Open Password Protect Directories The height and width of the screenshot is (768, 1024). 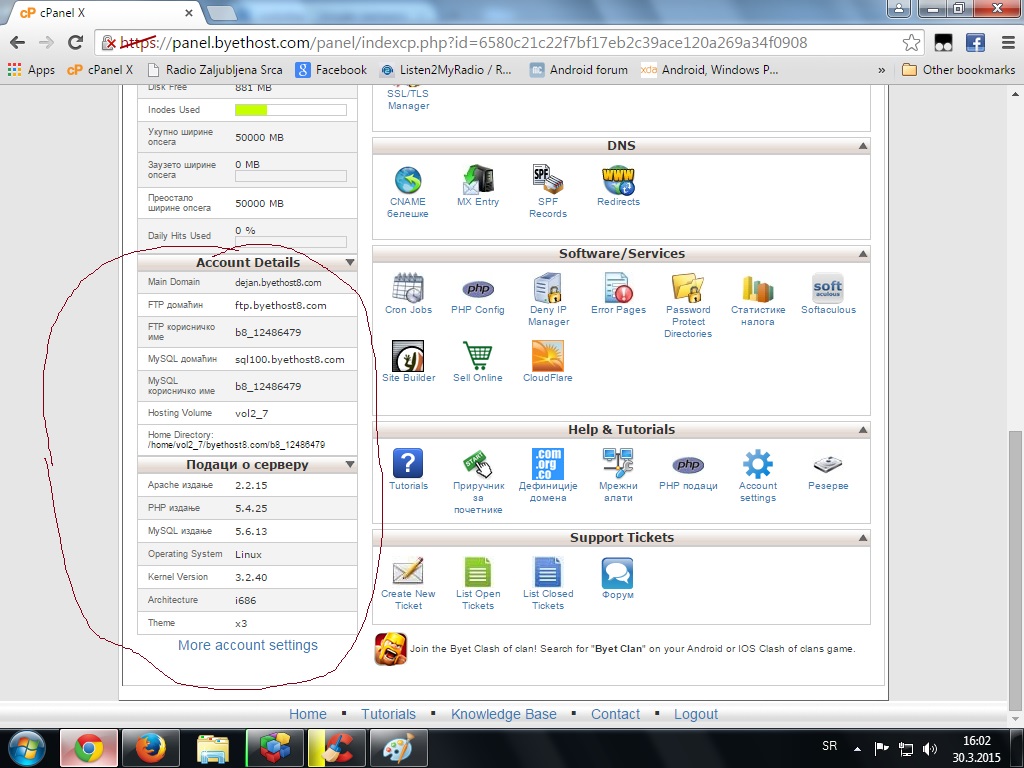click(688, 288)
